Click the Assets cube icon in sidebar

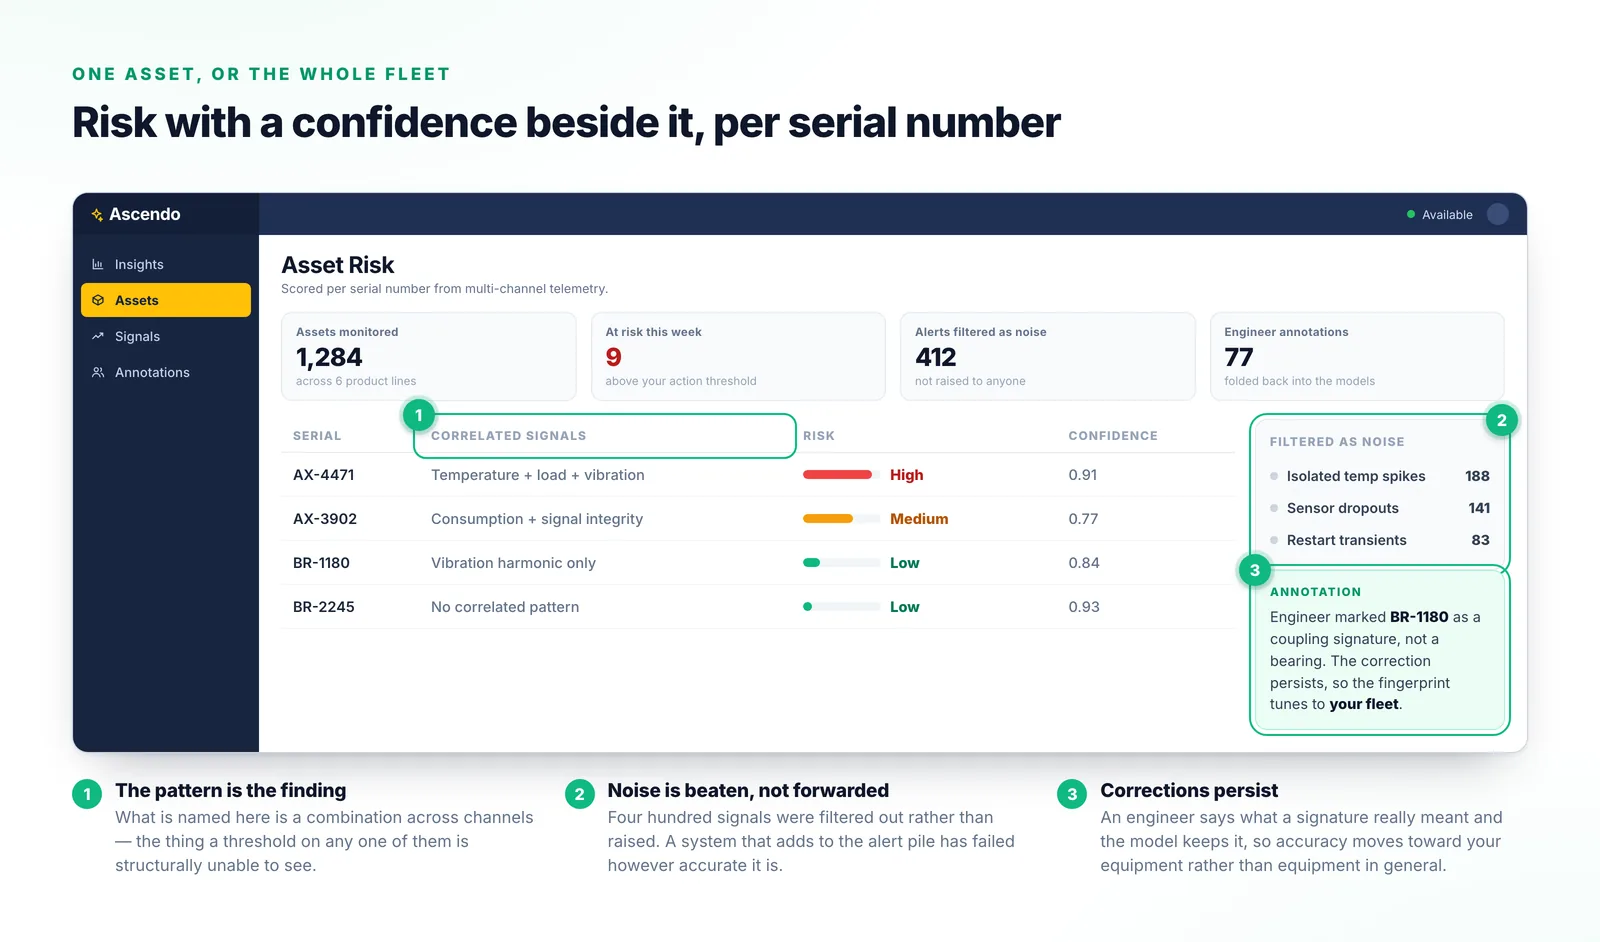point(98,300)
